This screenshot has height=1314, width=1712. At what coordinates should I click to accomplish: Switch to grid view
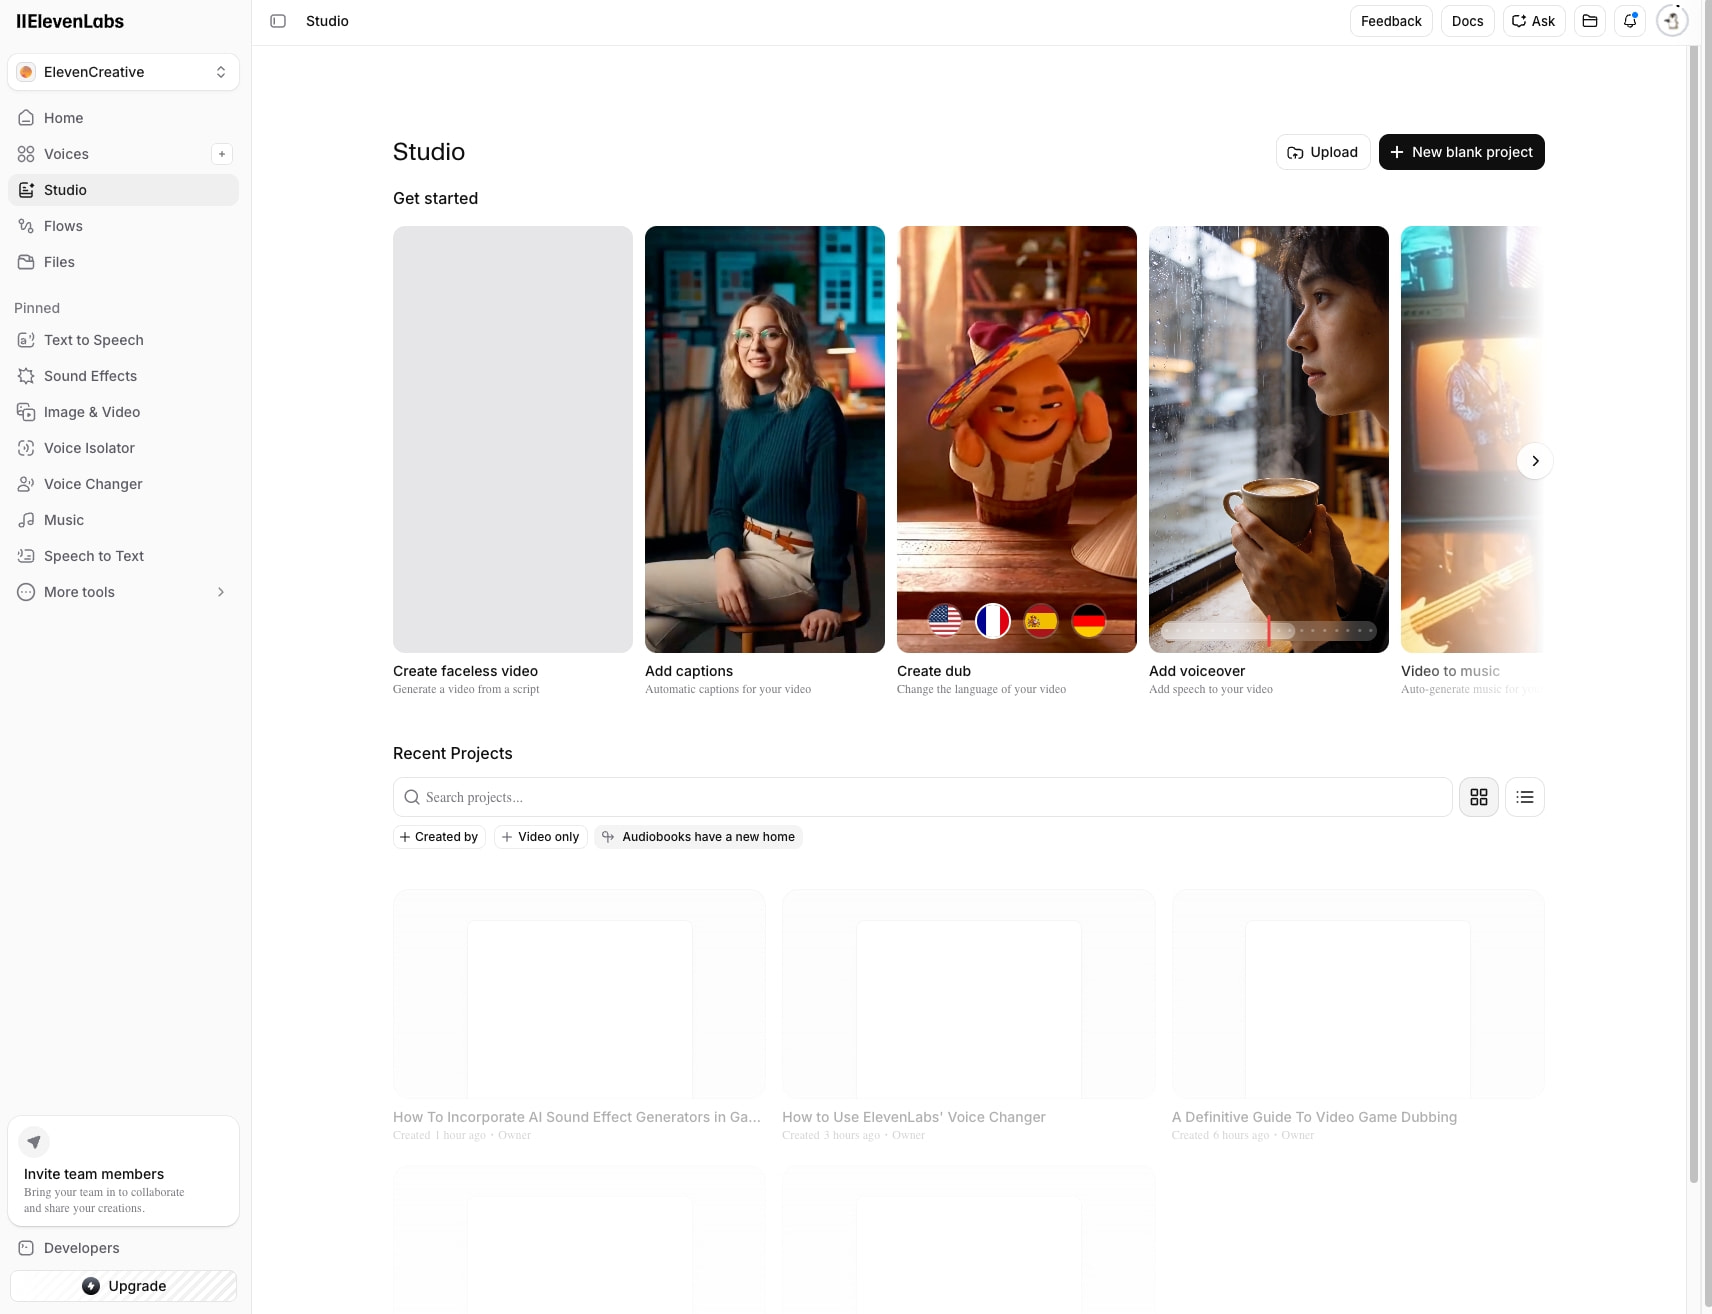pyautogui.click(x=1479, y=797)
